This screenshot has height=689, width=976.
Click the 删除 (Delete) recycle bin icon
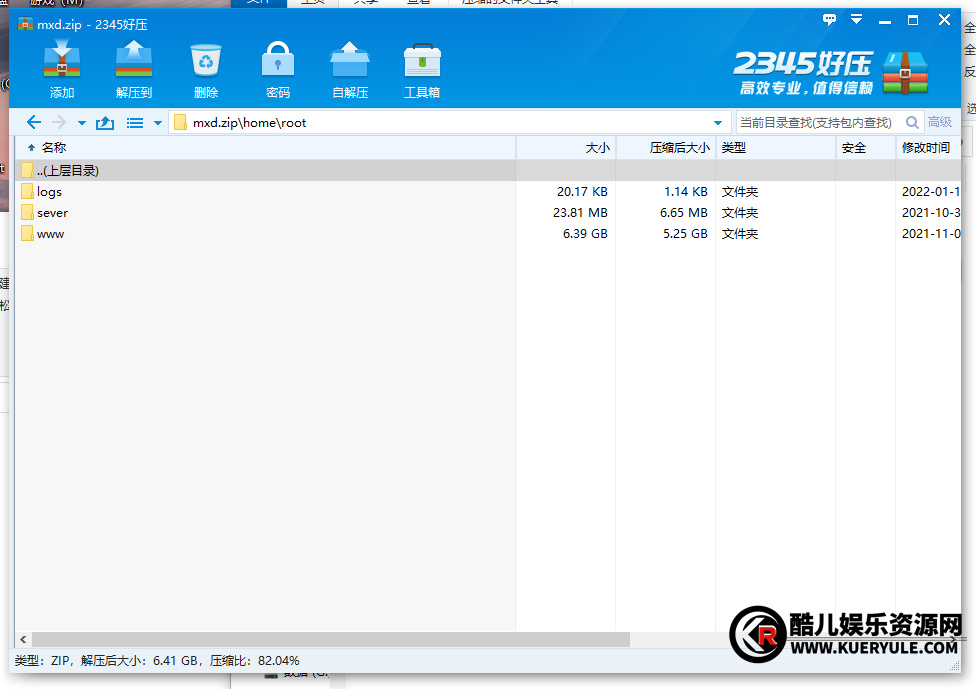pyautogui.click(x=206, y=63)
